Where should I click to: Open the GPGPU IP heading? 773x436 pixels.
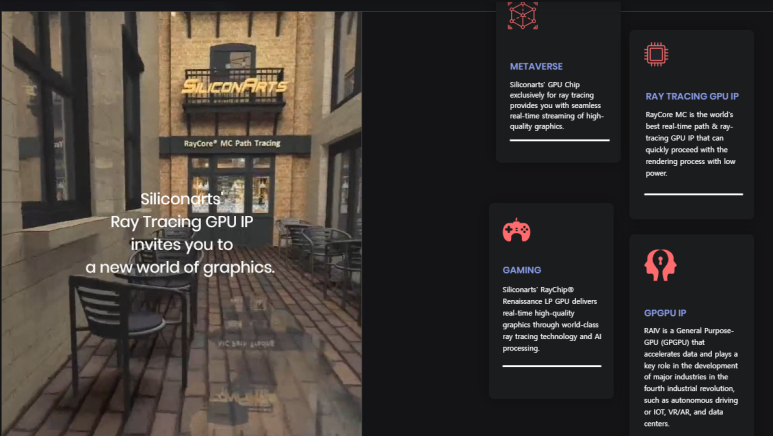[665, 313]
